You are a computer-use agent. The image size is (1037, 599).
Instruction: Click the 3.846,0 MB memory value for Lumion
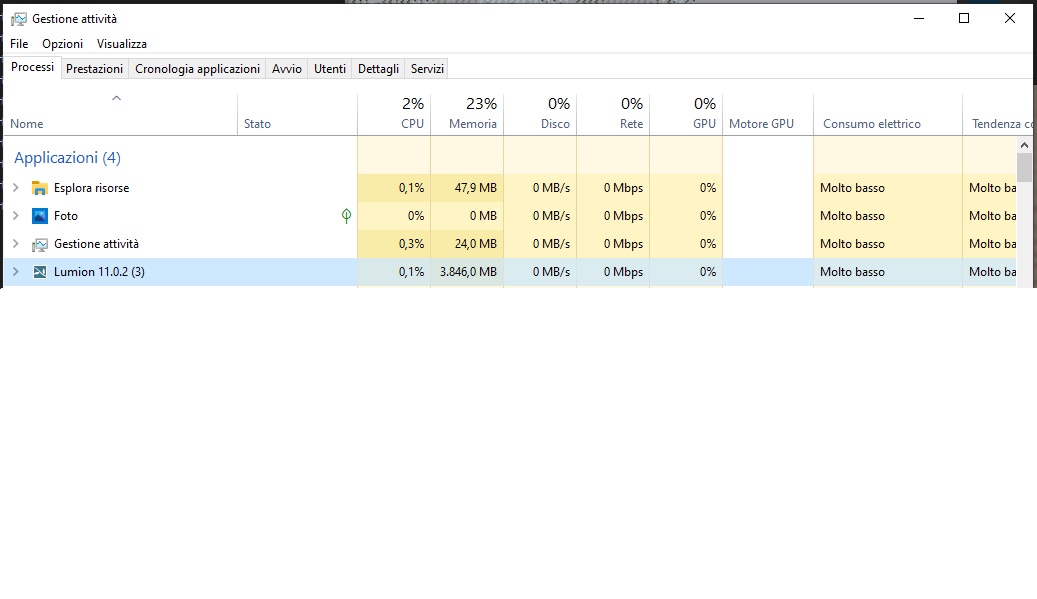468,272
